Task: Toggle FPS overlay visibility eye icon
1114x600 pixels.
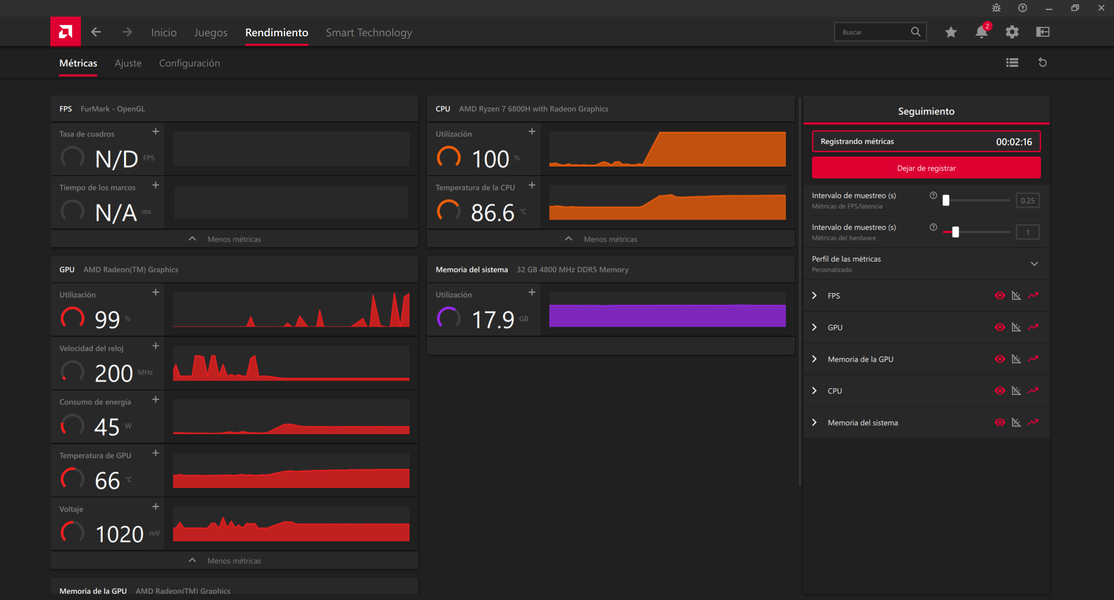Action: click(x=999, y=296)
